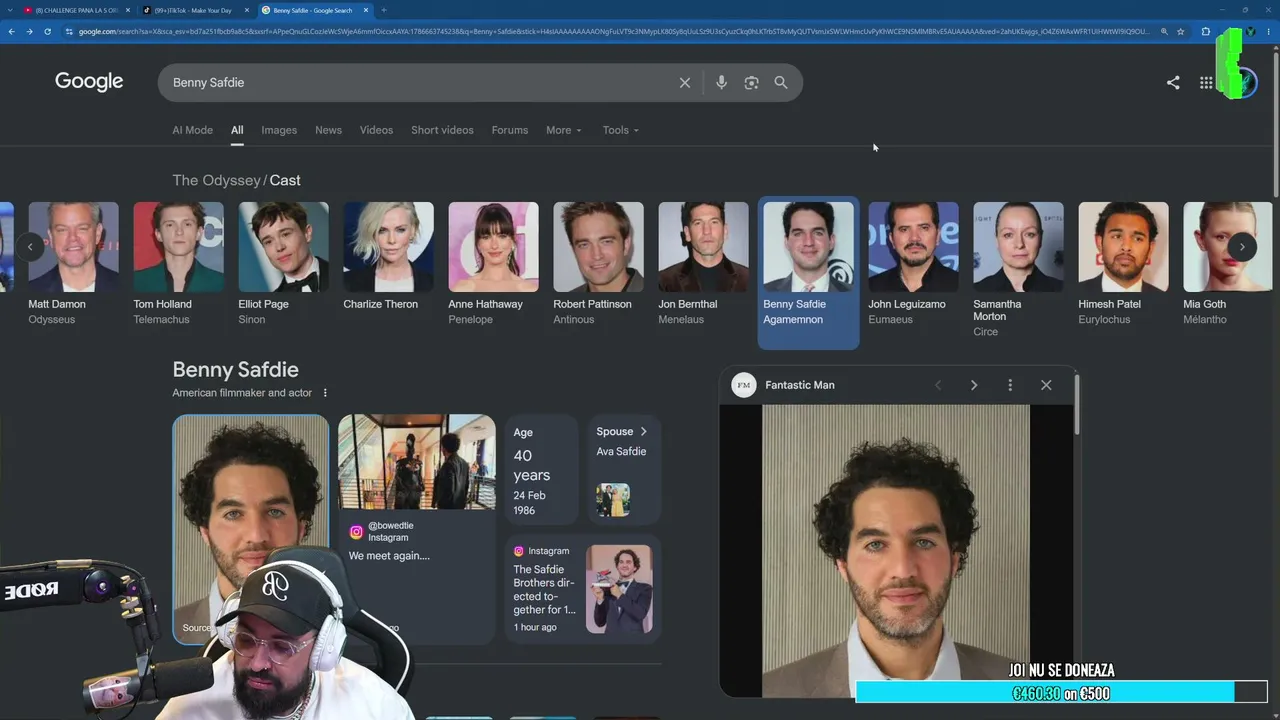Image resolution: width=1280 pixels, height=720 pixels.
Task: Select Elliot Page cast card
Action: click(x=283, y=264)
